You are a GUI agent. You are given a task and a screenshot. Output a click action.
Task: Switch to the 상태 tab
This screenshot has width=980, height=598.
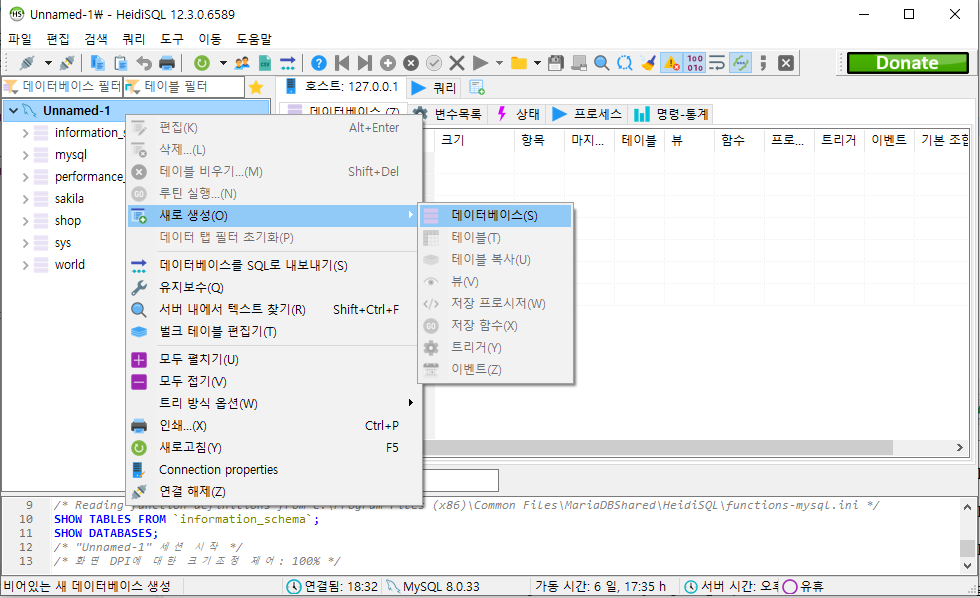click(518, 114)
